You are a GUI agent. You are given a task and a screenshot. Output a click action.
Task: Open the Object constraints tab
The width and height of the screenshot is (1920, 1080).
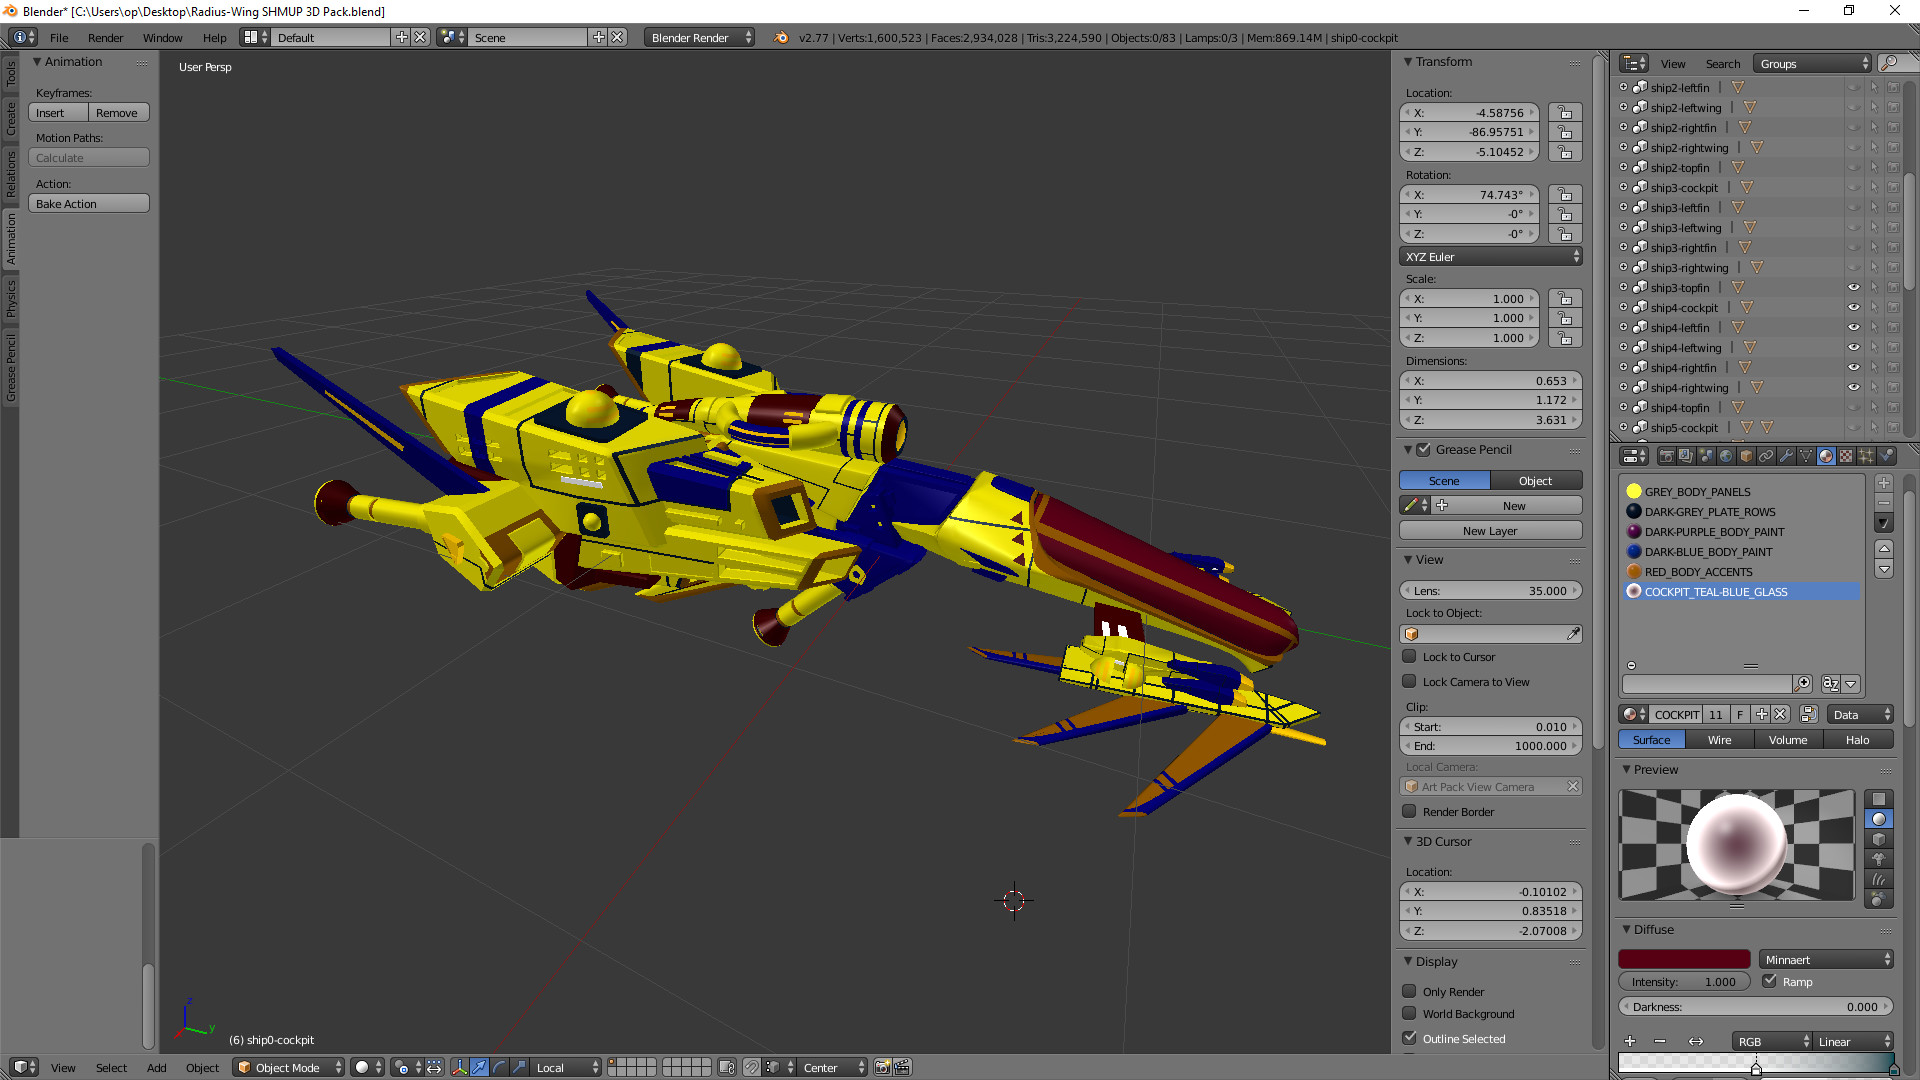coord(1766,456)
